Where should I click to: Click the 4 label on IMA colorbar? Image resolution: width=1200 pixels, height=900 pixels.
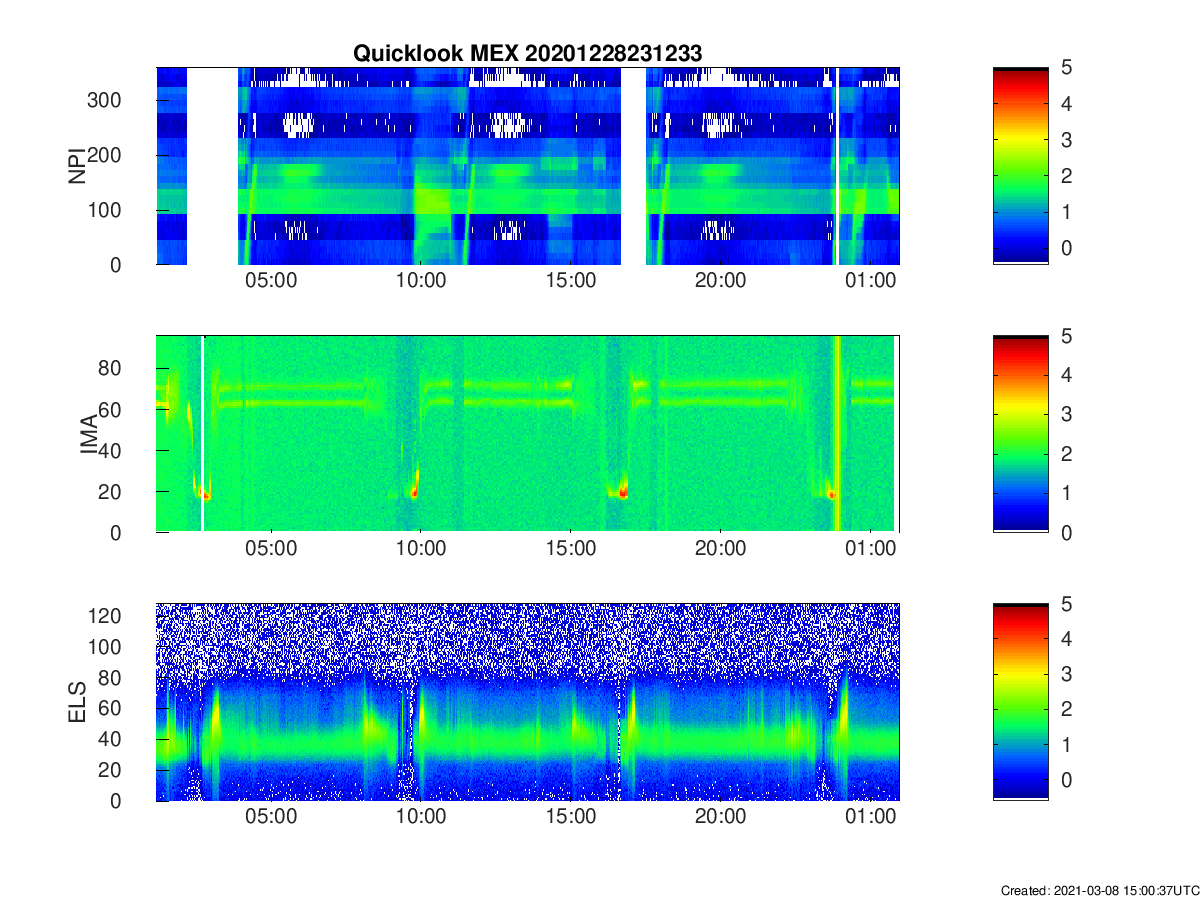(1066, 375)
